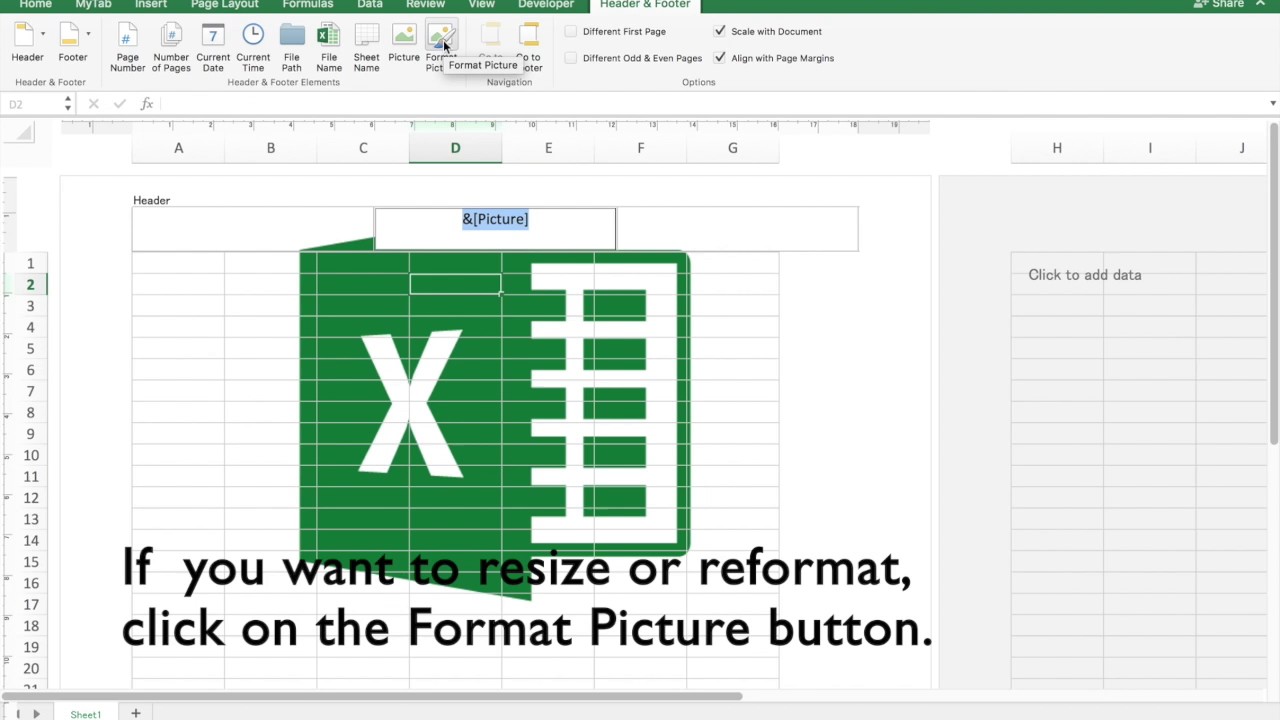
Task: Expand the formula bar arrow
Action: pyautogui.click(x=1272, y=104)
